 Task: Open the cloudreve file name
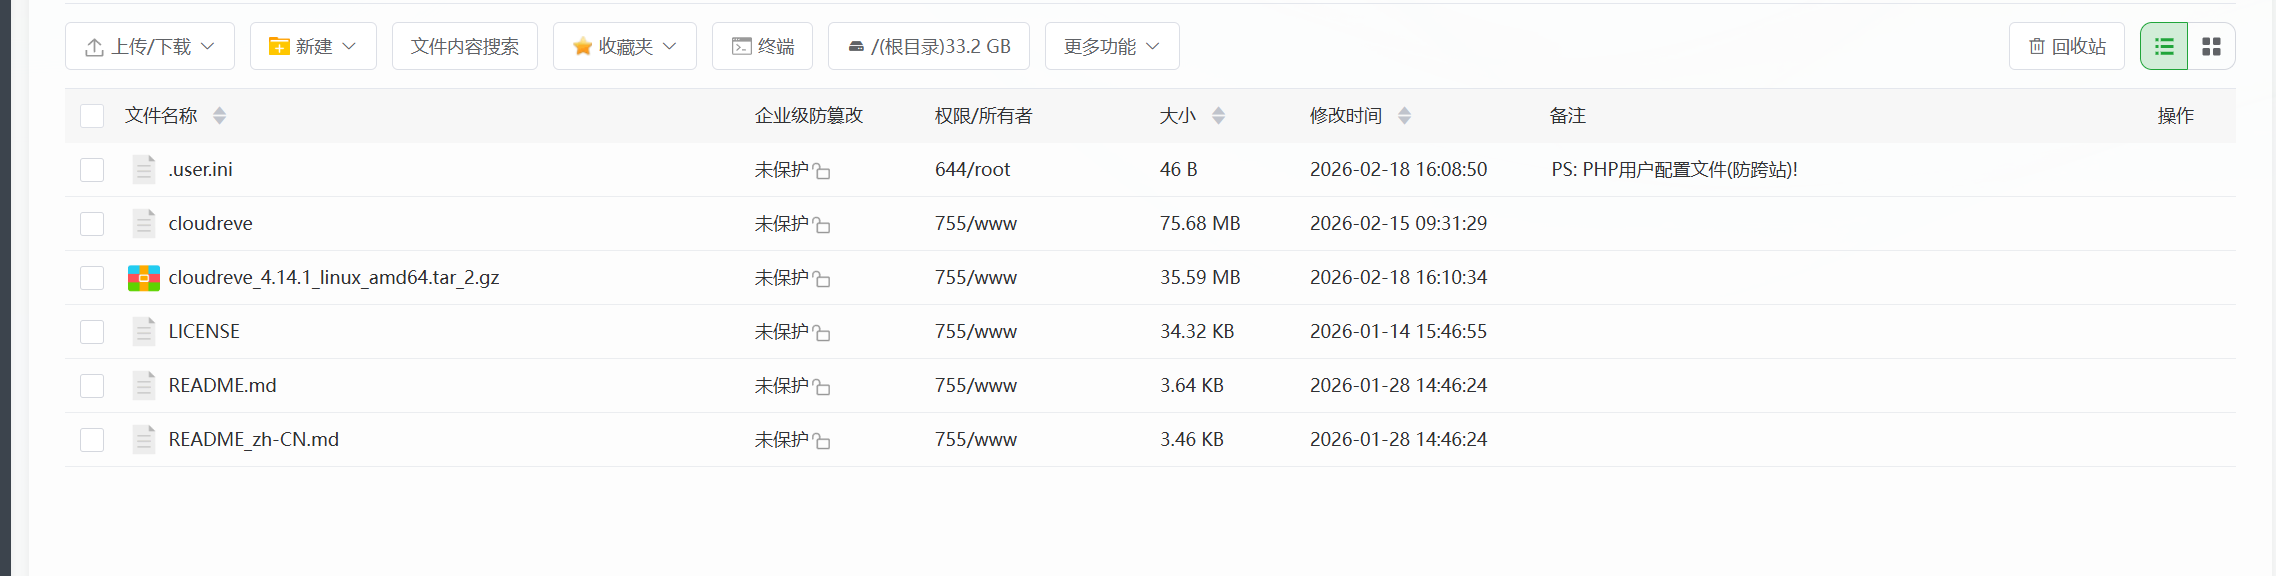coord(210,223)
